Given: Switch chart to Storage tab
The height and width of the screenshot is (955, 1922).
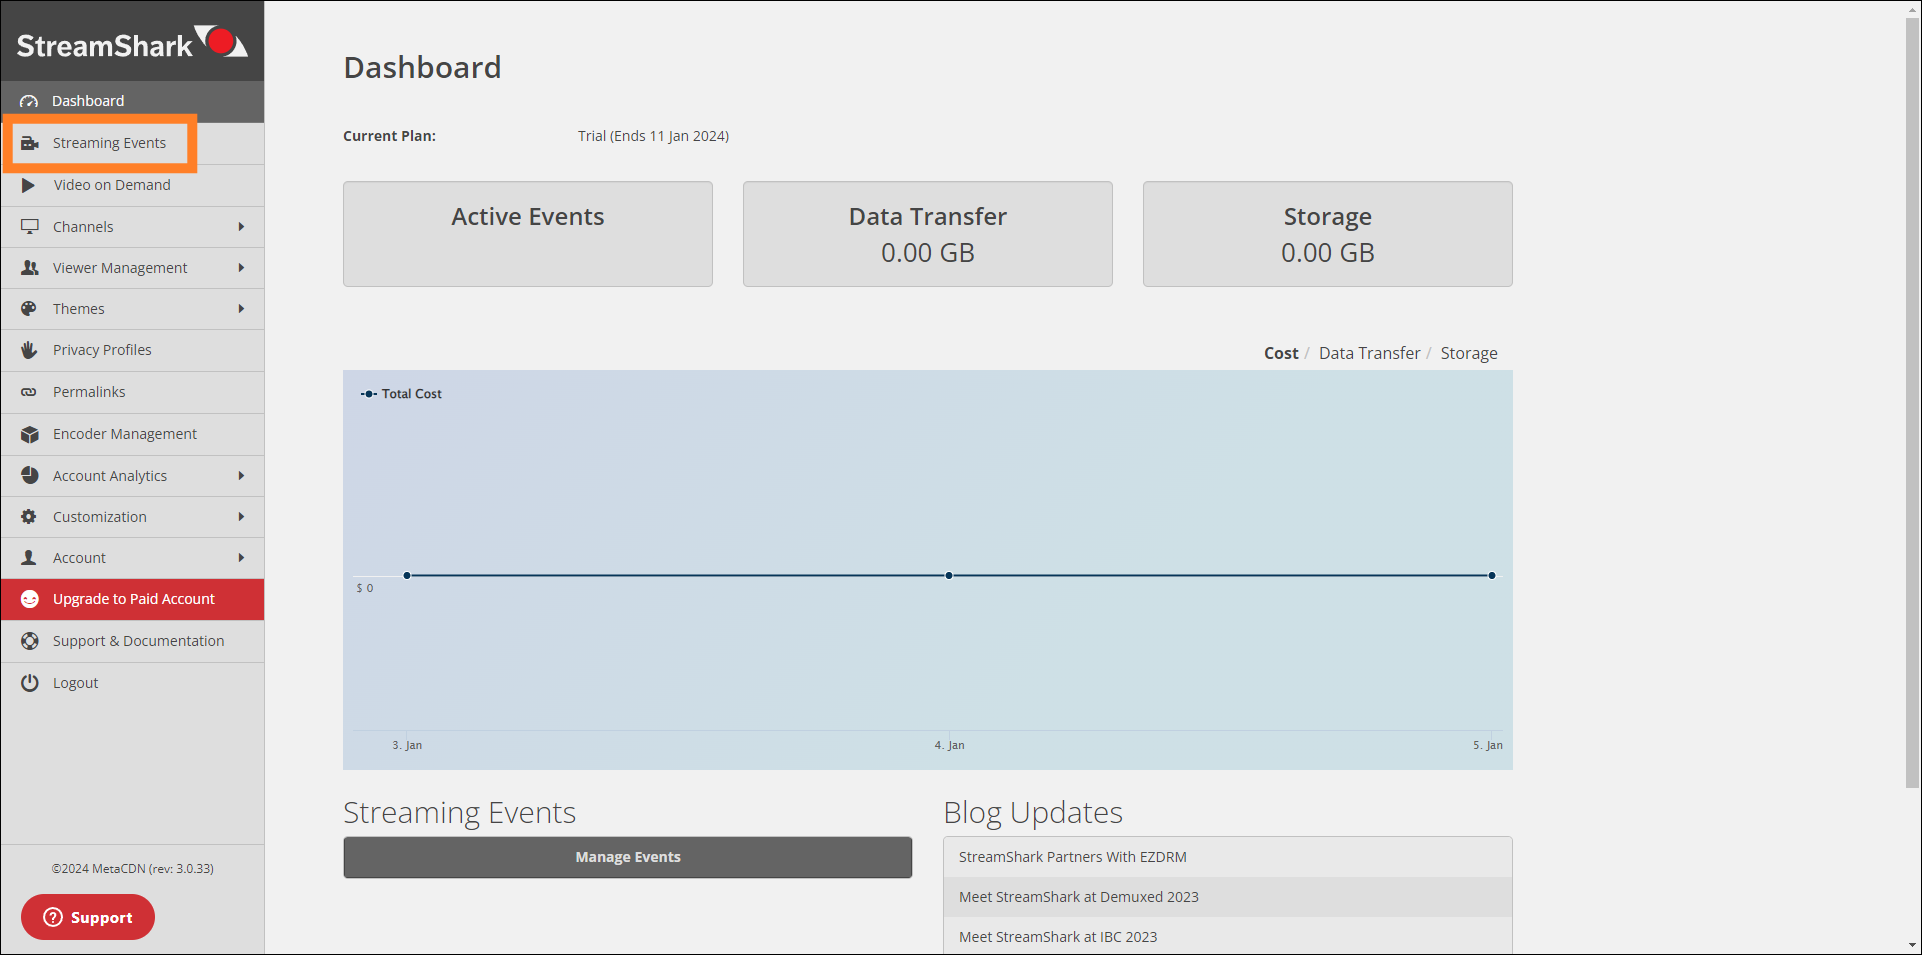Looking at the screenshot, I should 1468,353.
